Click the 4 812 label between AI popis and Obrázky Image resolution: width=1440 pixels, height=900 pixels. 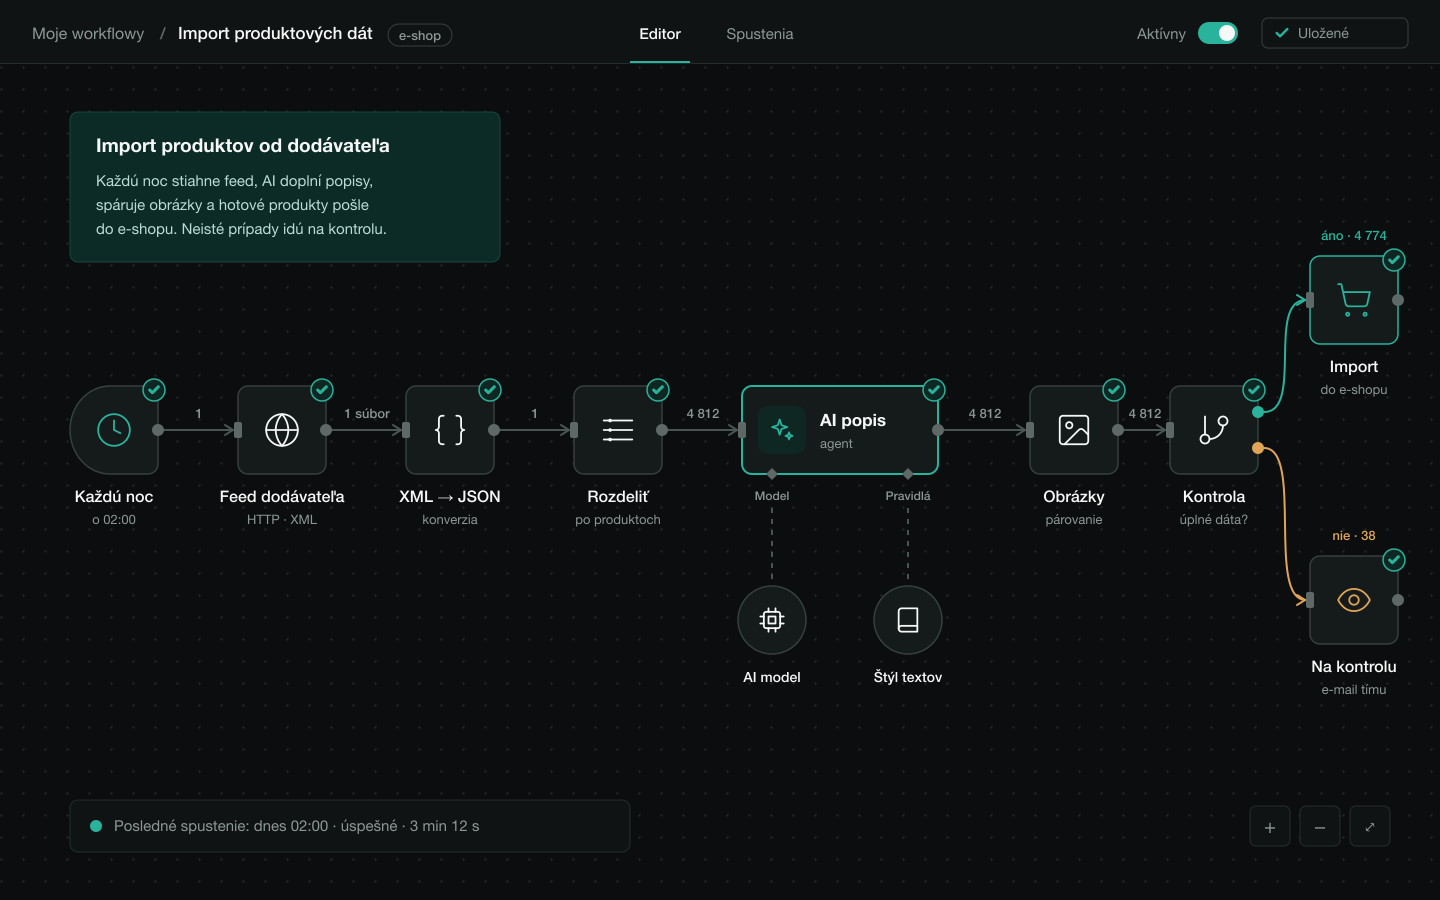click(985, 414)
